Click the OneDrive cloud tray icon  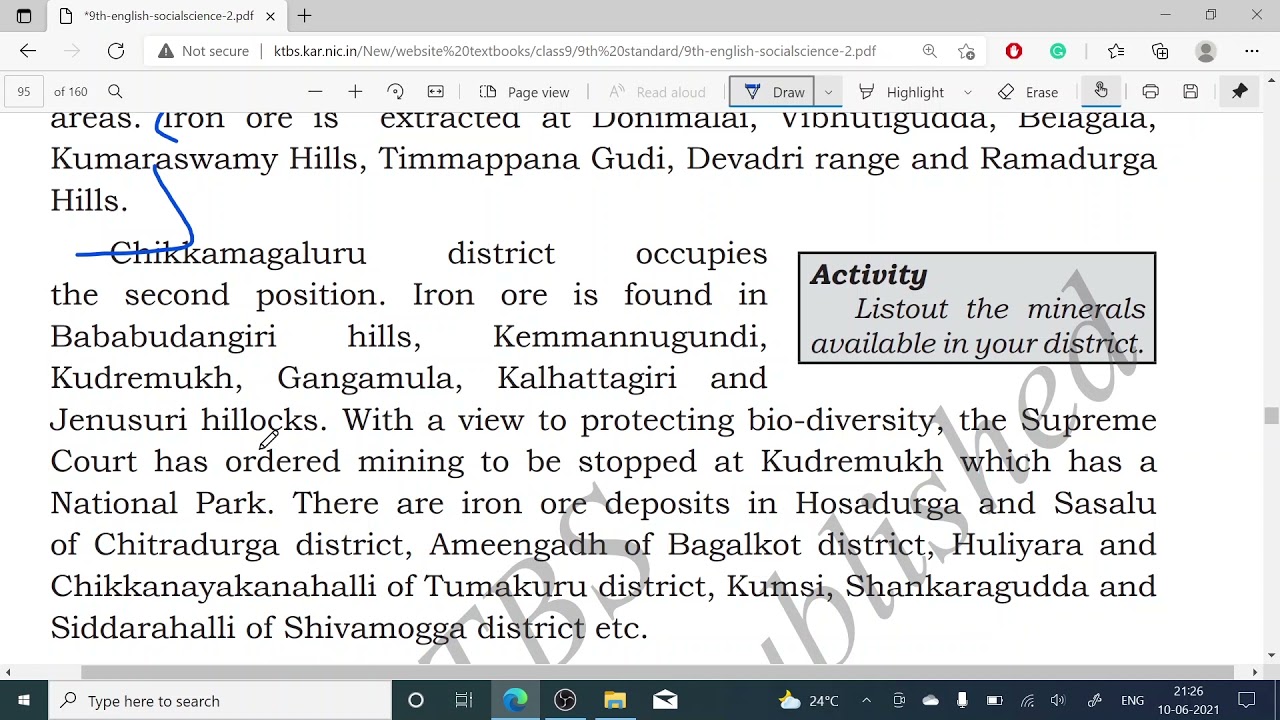pyautogui.click(x=930, y=700)
